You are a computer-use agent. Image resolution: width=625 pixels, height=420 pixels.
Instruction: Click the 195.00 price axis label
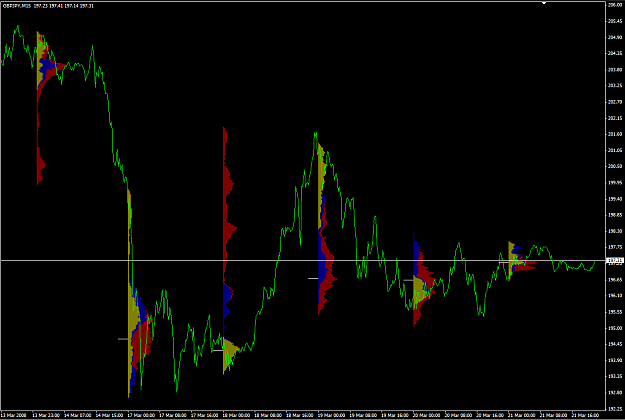click(615, 328)
